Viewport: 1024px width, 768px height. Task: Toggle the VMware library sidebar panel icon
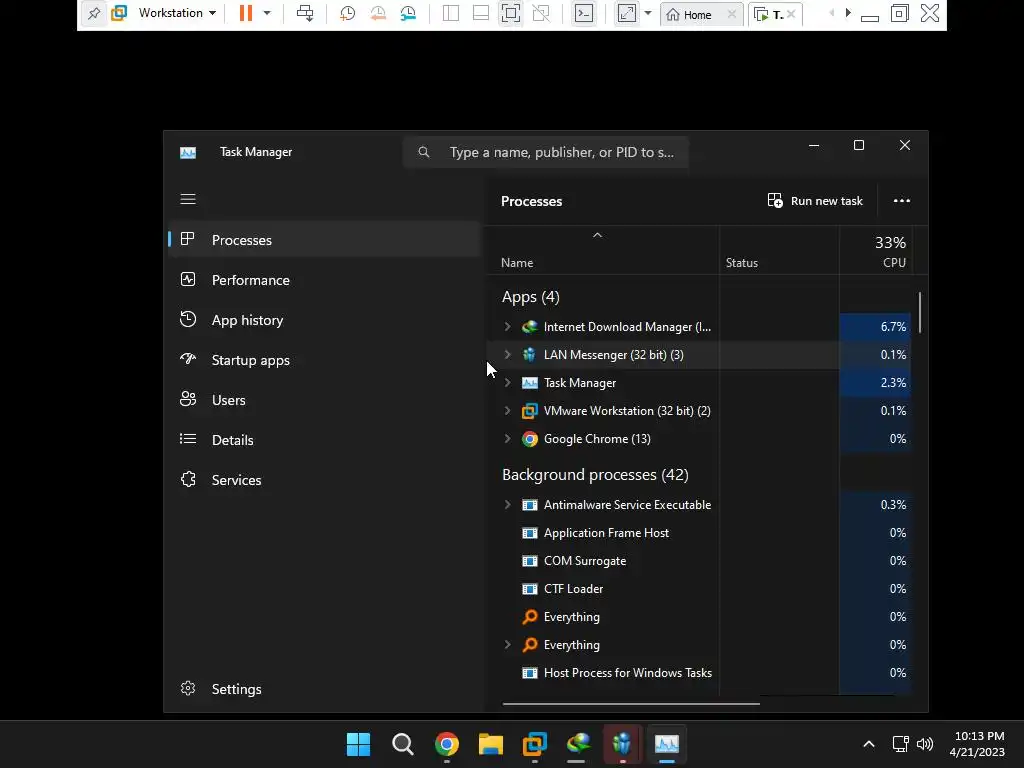[451, 13]
